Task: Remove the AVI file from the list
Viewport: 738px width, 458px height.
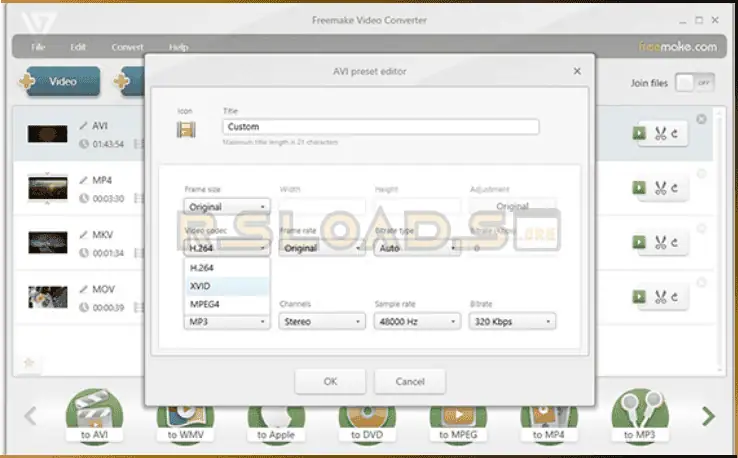Action: click(701, 119)
